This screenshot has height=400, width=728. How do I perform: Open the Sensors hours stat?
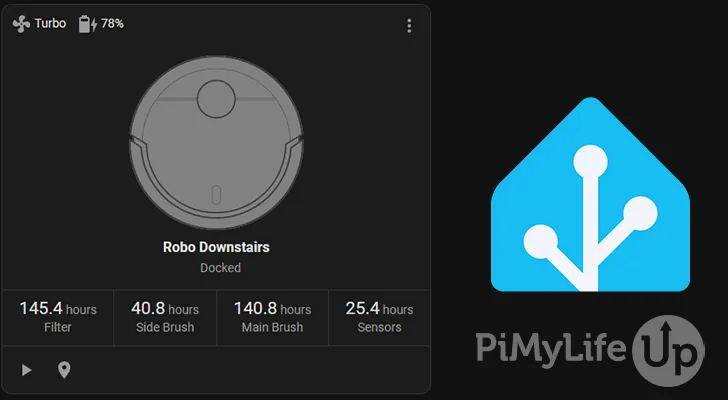[379, 317]
